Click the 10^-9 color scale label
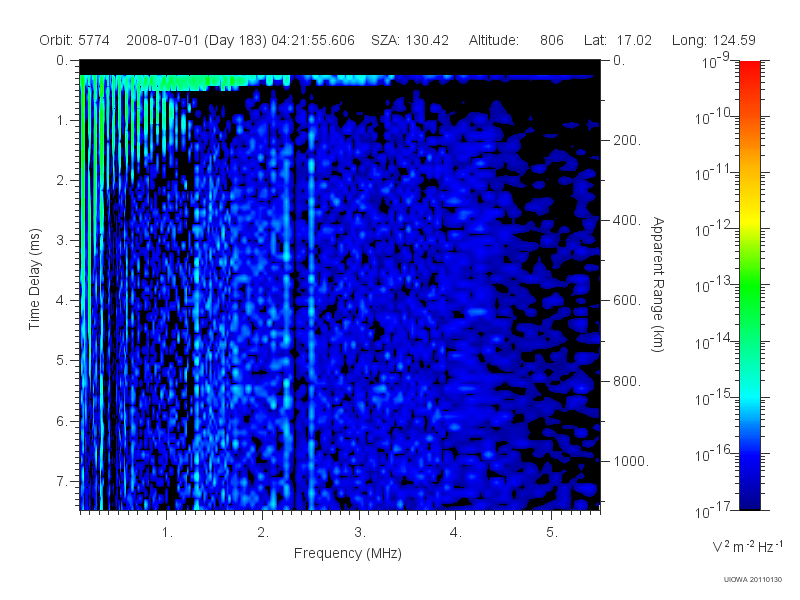Screen dimensions: 800x600 point(715,61)
